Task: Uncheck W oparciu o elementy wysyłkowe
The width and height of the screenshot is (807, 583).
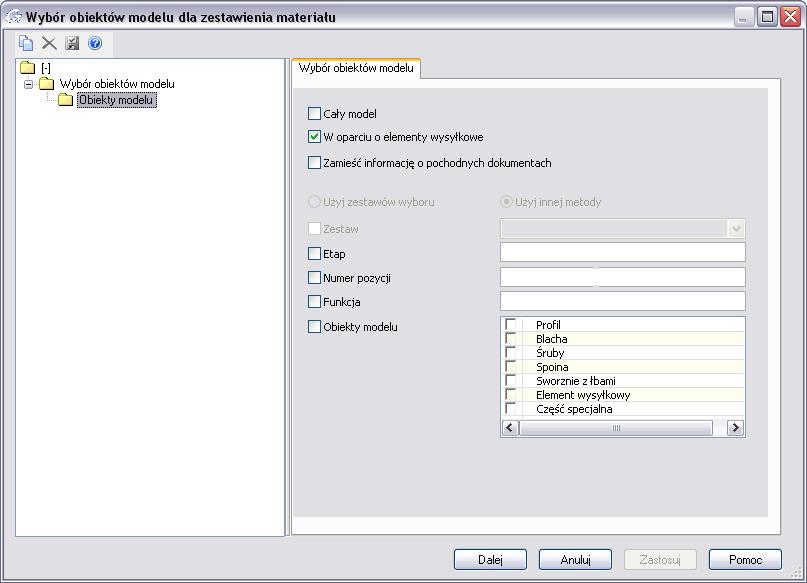Action: pos(314,137)
